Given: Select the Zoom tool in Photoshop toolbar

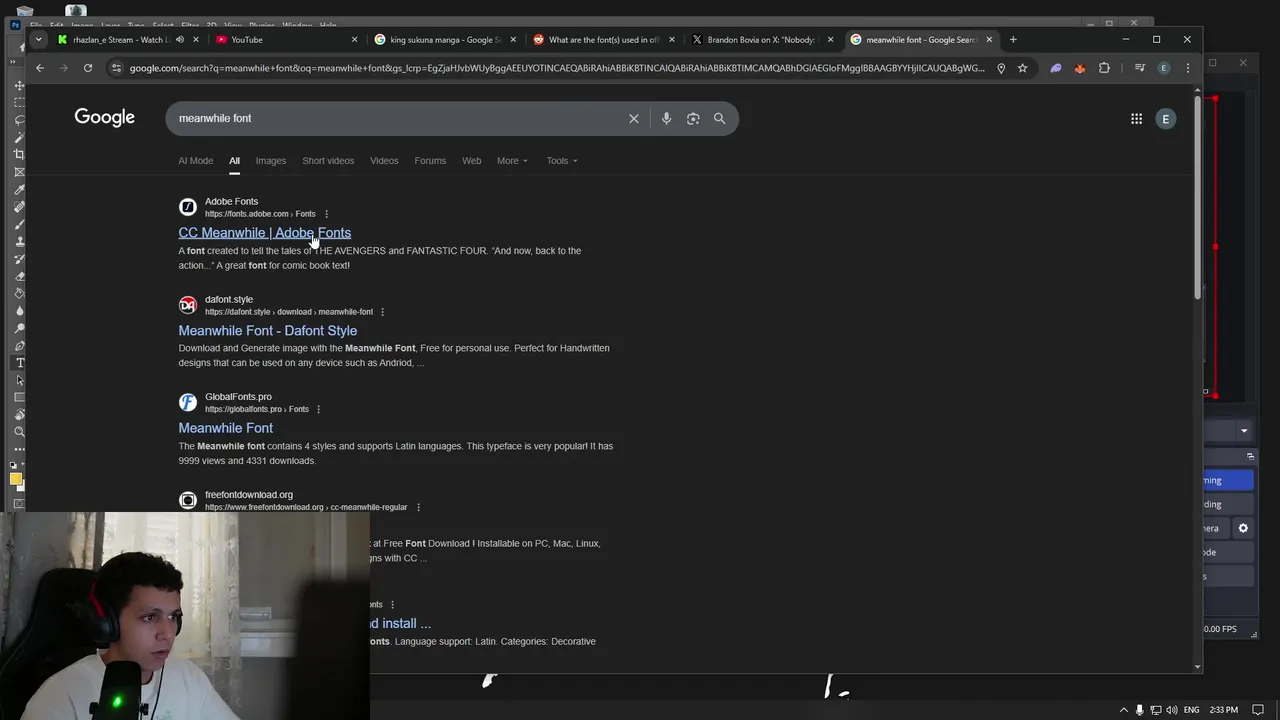Looking at the screenshot, I should tap(19, 432).
